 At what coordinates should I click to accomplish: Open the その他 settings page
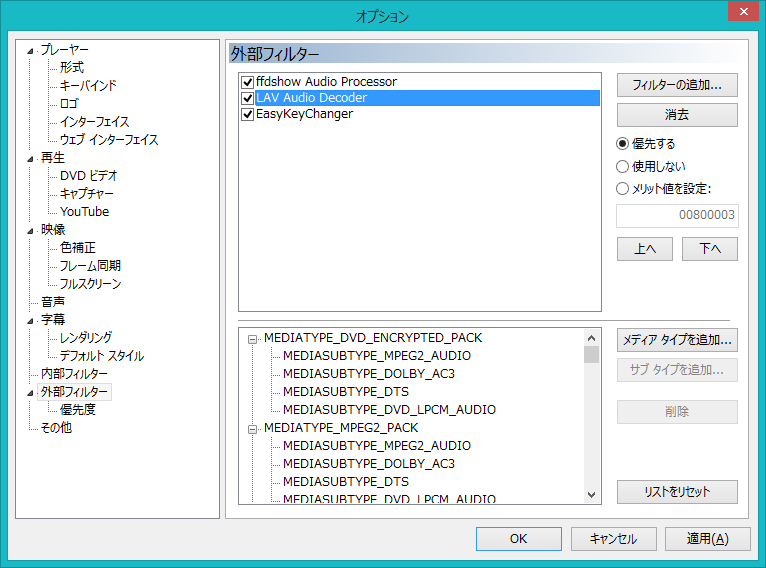tap(56, 428)
